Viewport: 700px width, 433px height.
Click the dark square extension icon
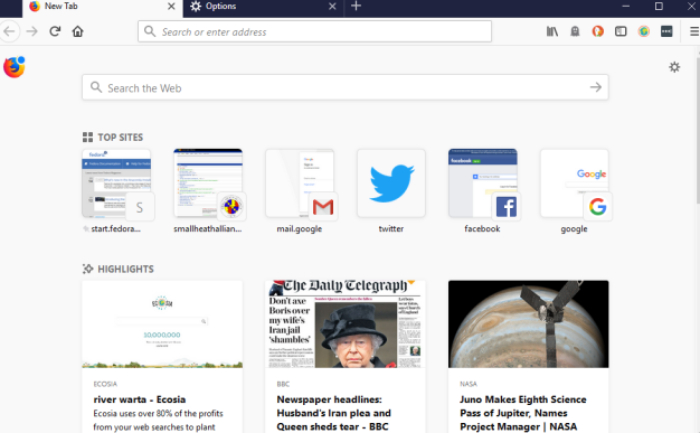tap(667, 31)
